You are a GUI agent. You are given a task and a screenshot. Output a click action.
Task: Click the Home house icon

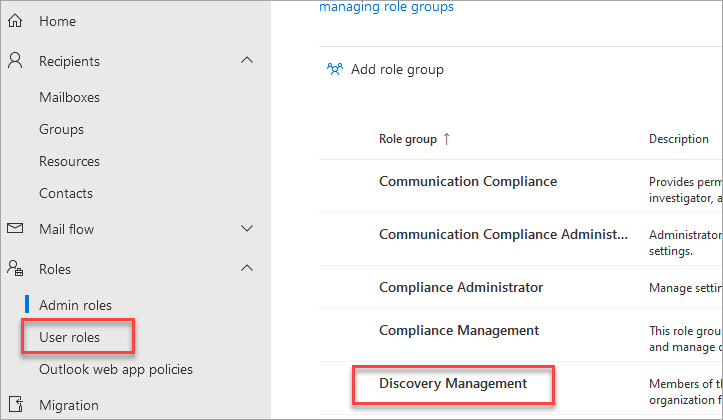pyautogui.click(x=15, y=21)
